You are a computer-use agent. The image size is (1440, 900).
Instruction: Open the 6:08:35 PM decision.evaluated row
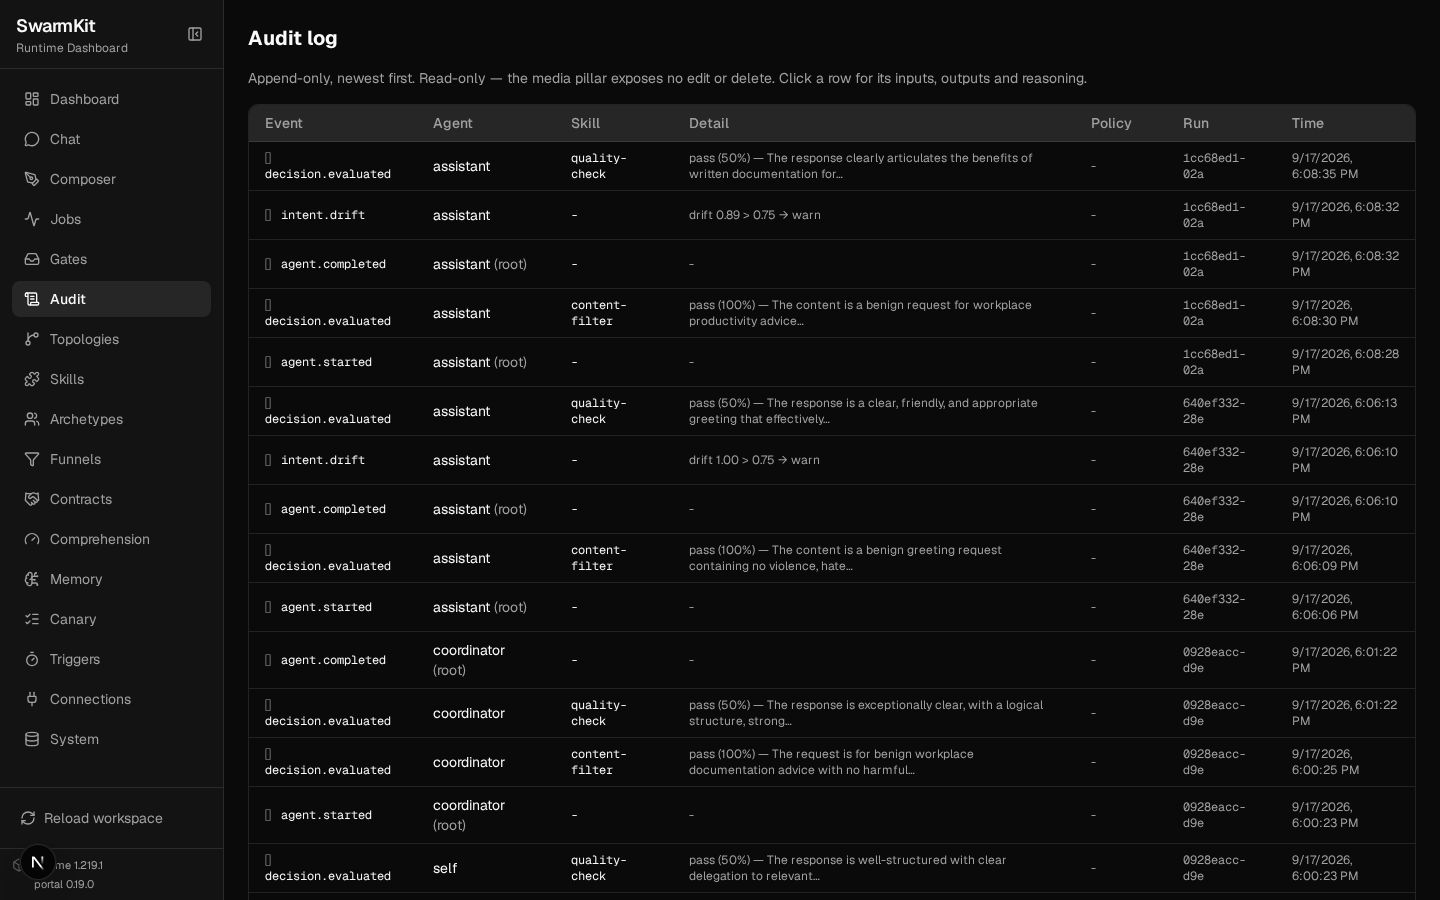[x=832, y=166]
